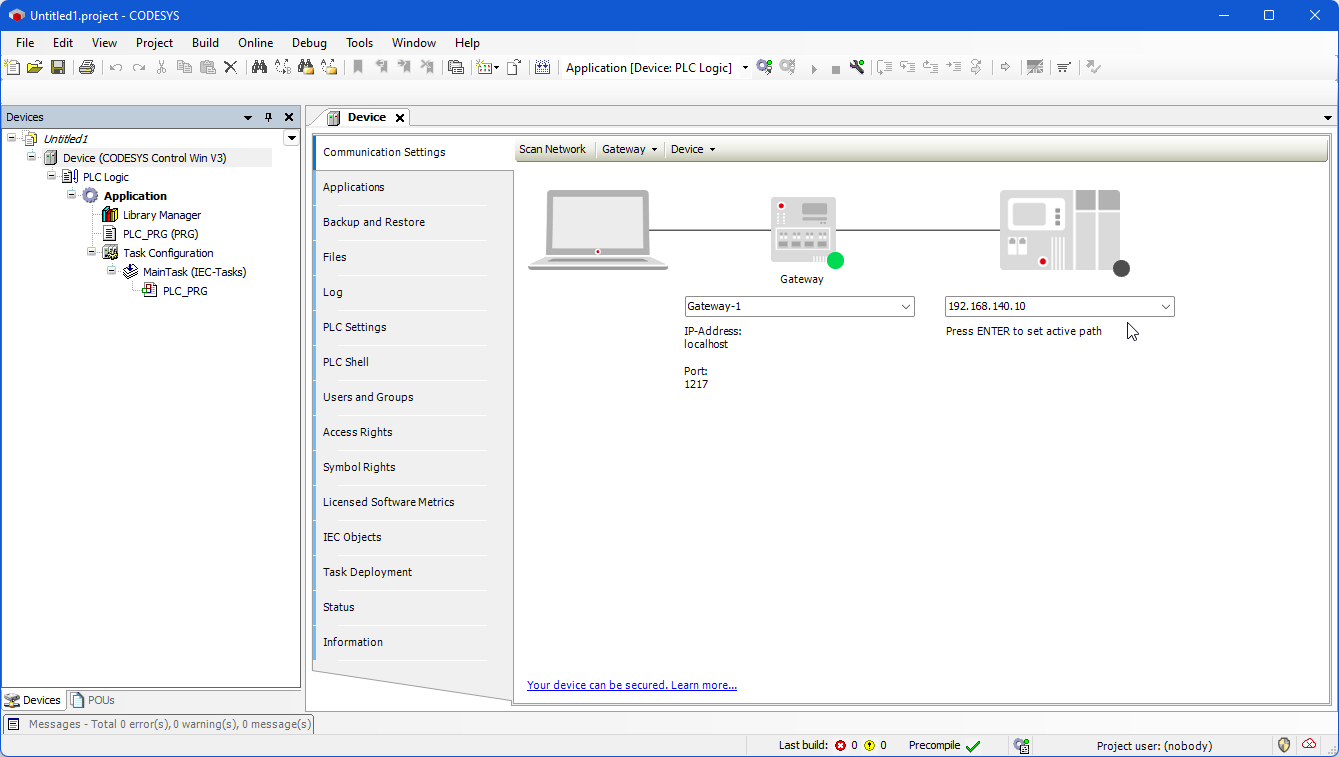
Task: Collapse the PLC Logic tree node
Action: coord(51,176)
